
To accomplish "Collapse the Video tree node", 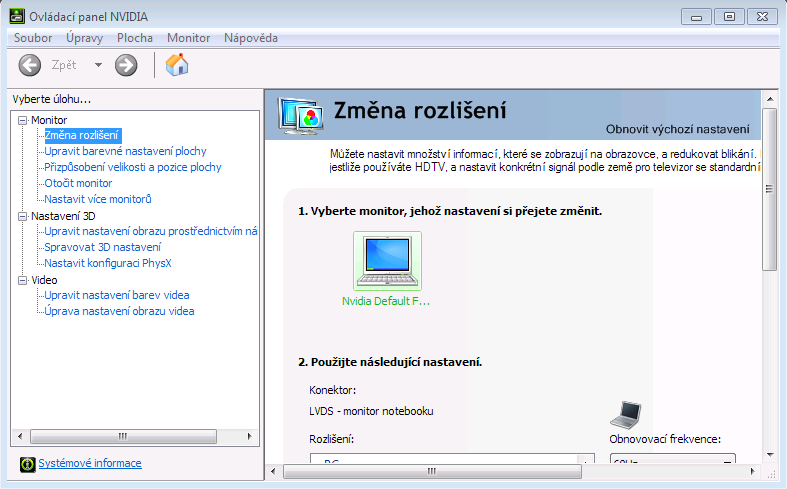I will [x=23, y=281].
